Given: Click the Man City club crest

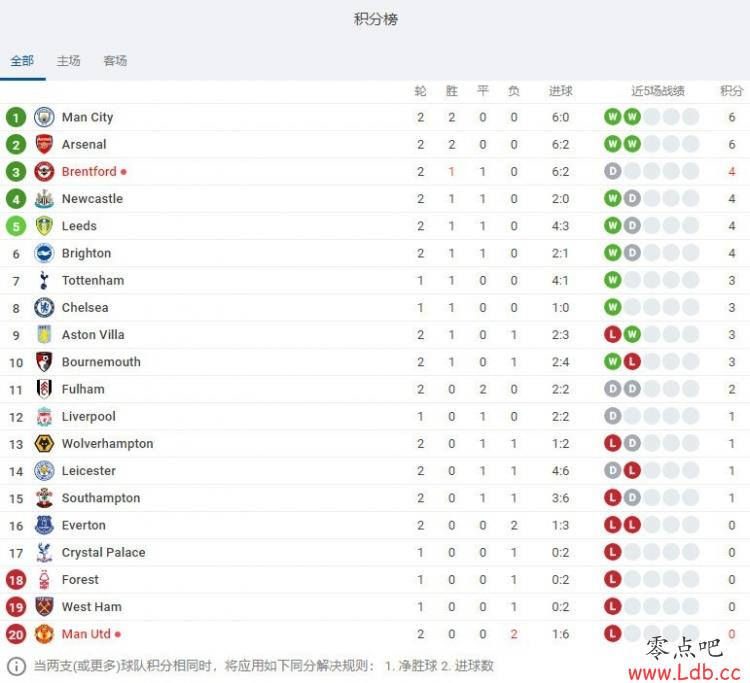Looking at the screenshot, I should tap(44, 117).
